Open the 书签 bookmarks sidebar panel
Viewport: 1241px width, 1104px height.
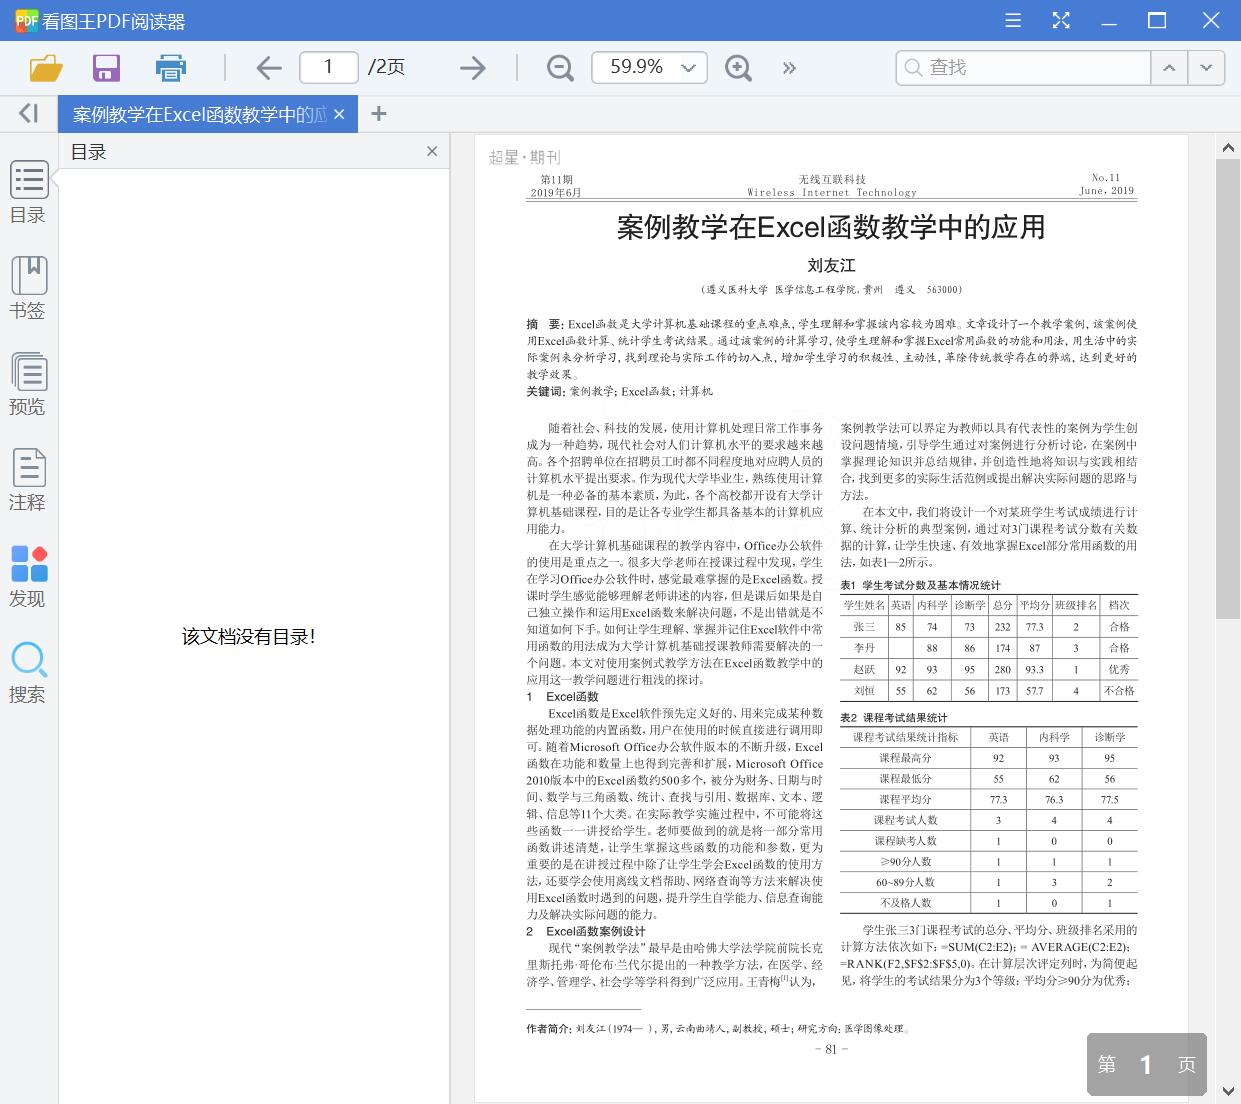point(28,288)
